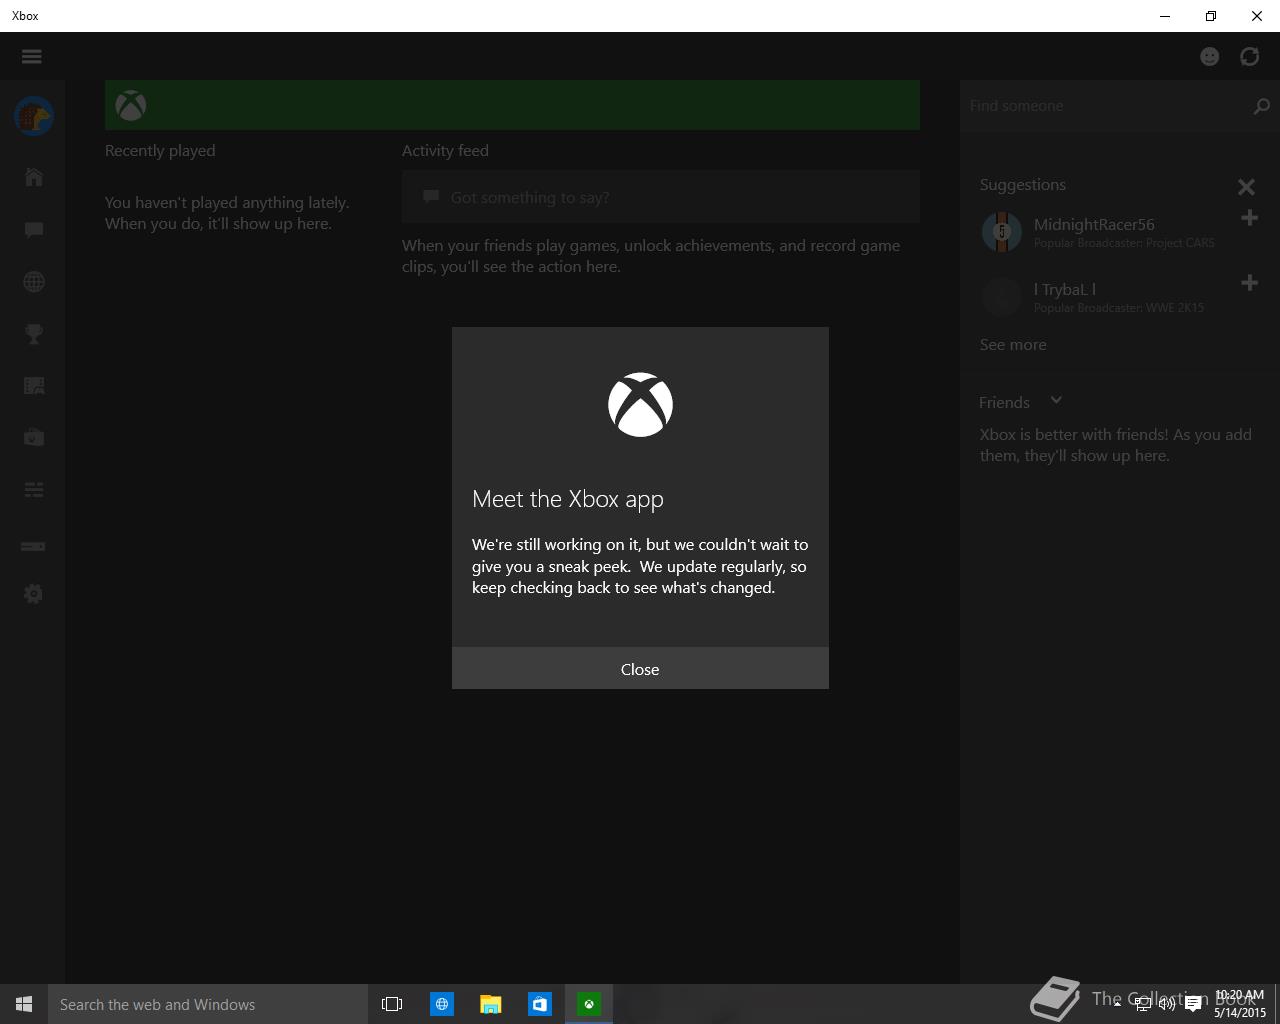Open Action Center notification icon

(1193, 1004)
